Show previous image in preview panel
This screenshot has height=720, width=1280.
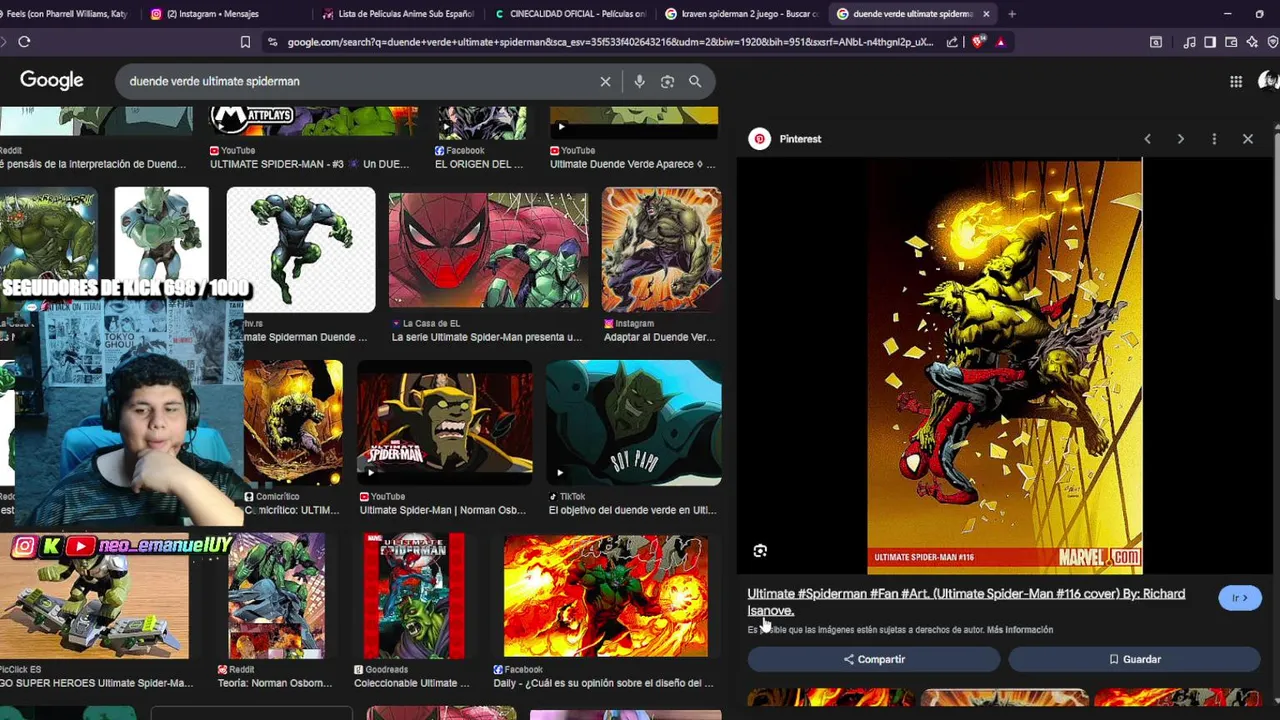click(1147, 139)
